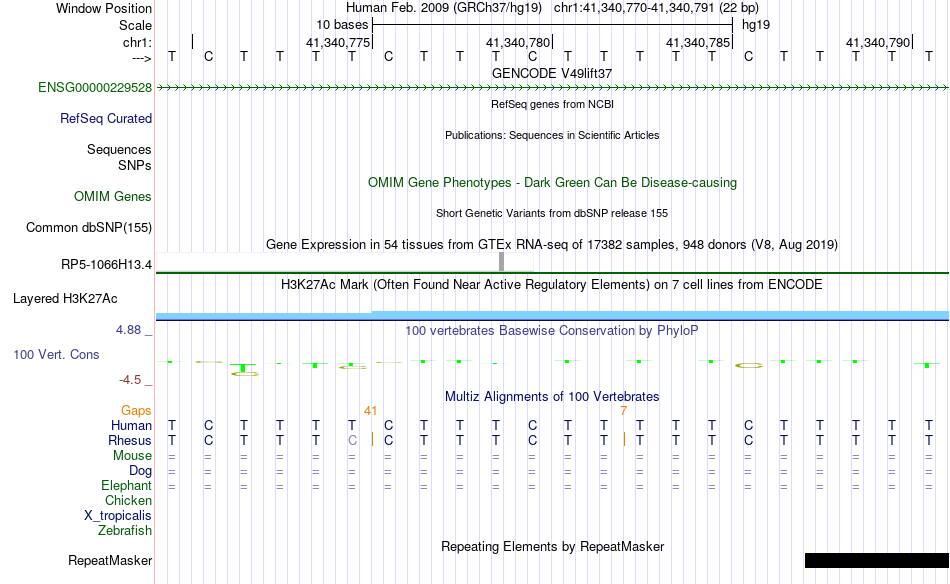Click the 10 bases scale text
Image resolution: width=950 pixels, height=584 pixels.
point(342,25)
